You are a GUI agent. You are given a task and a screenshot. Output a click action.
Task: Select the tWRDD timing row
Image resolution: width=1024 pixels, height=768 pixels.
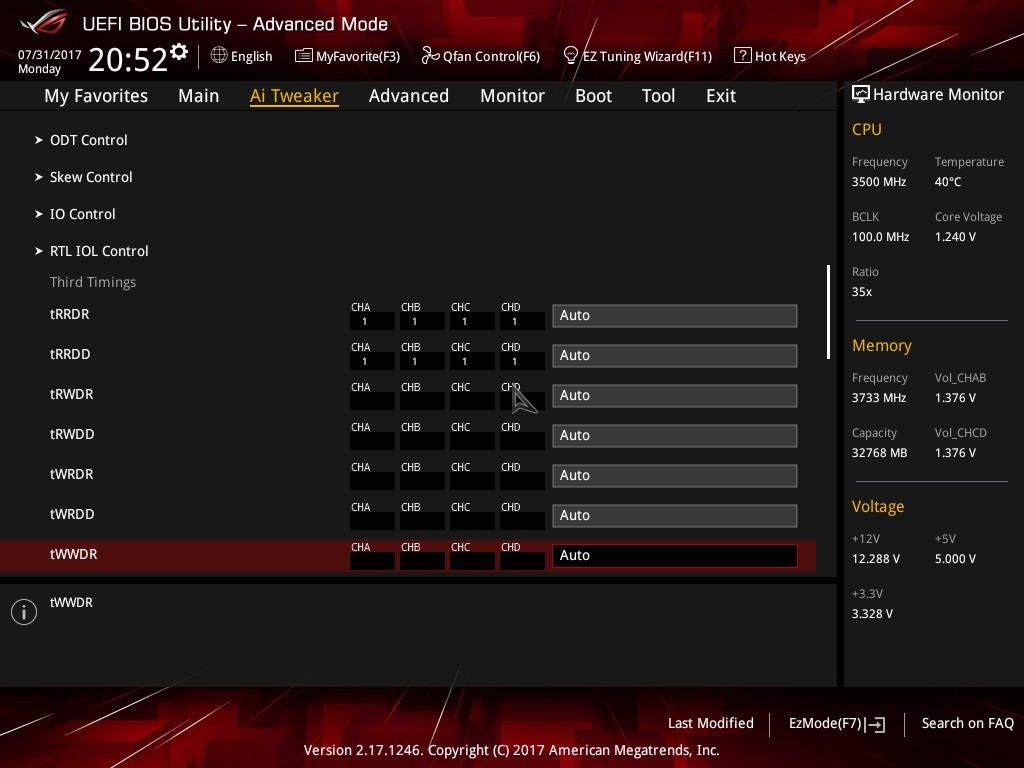click(72, 514)
